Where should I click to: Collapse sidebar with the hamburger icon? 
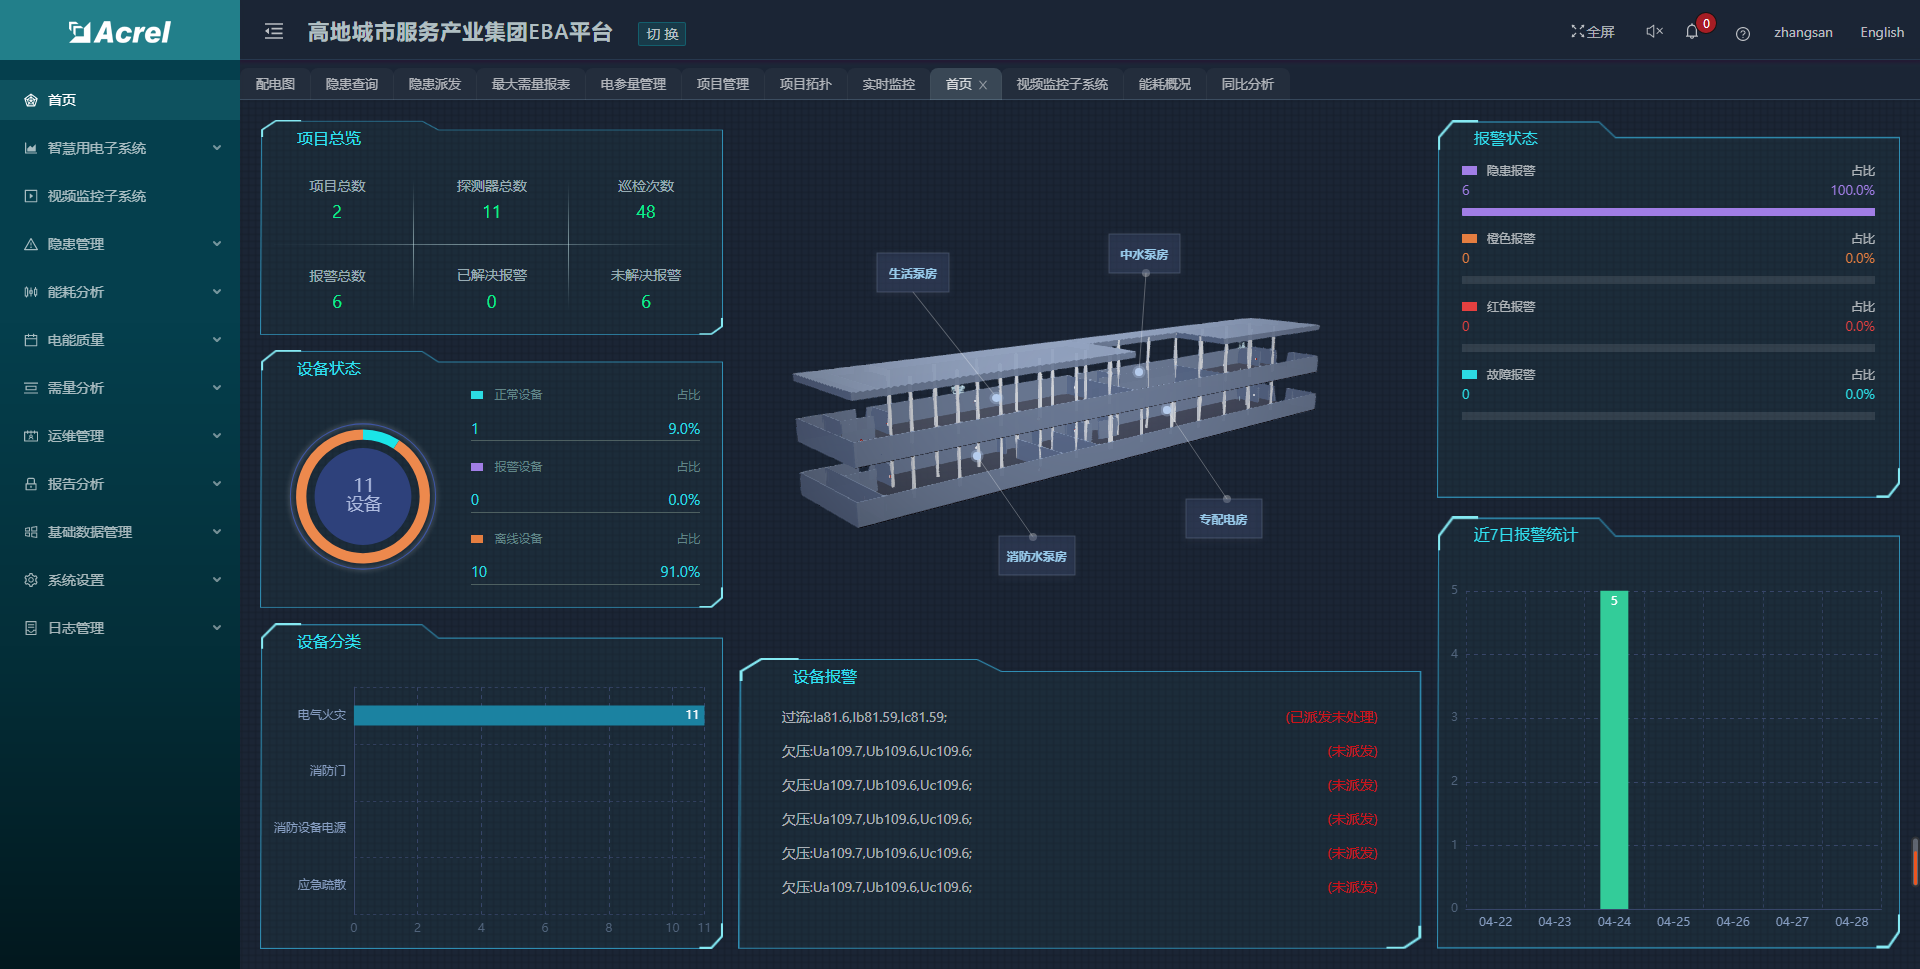pos(273,31)
